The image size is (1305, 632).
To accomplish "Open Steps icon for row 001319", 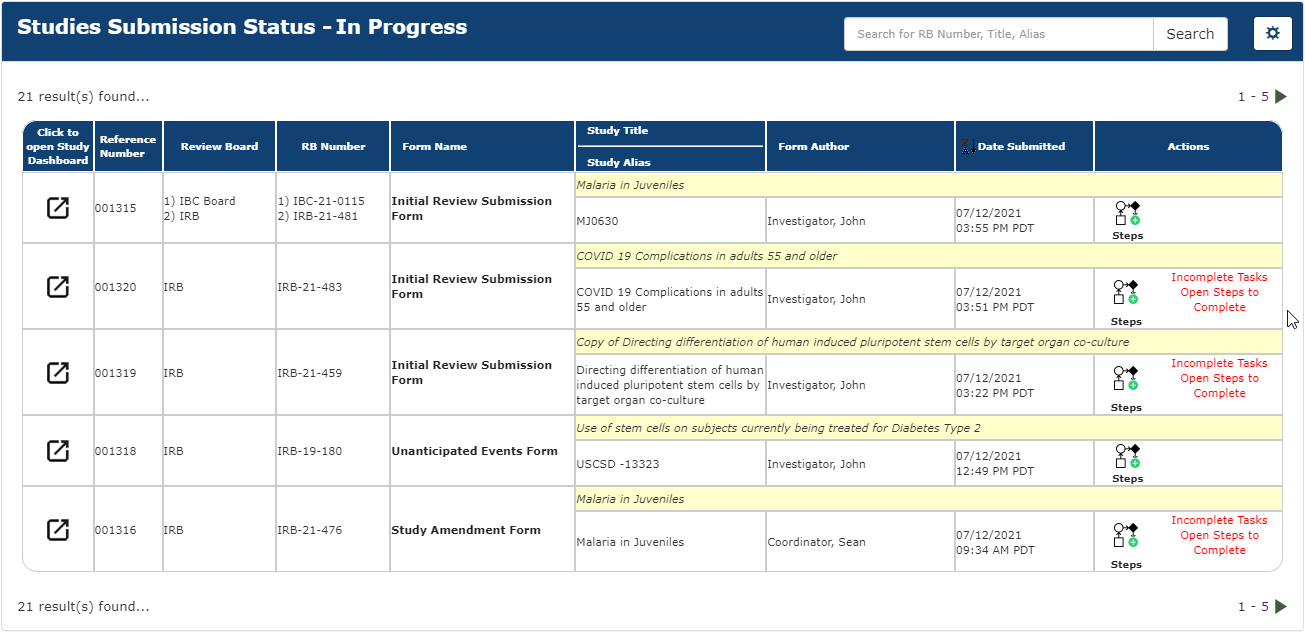I will 1127,378.
